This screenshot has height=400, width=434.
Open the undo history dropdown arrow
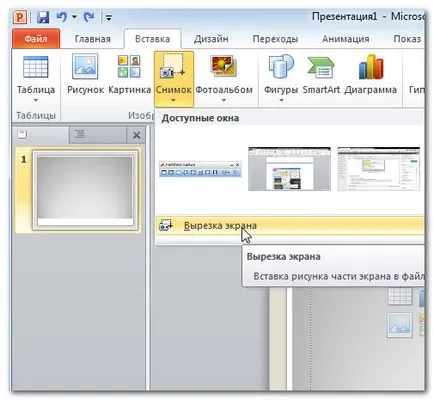[74, 17]
